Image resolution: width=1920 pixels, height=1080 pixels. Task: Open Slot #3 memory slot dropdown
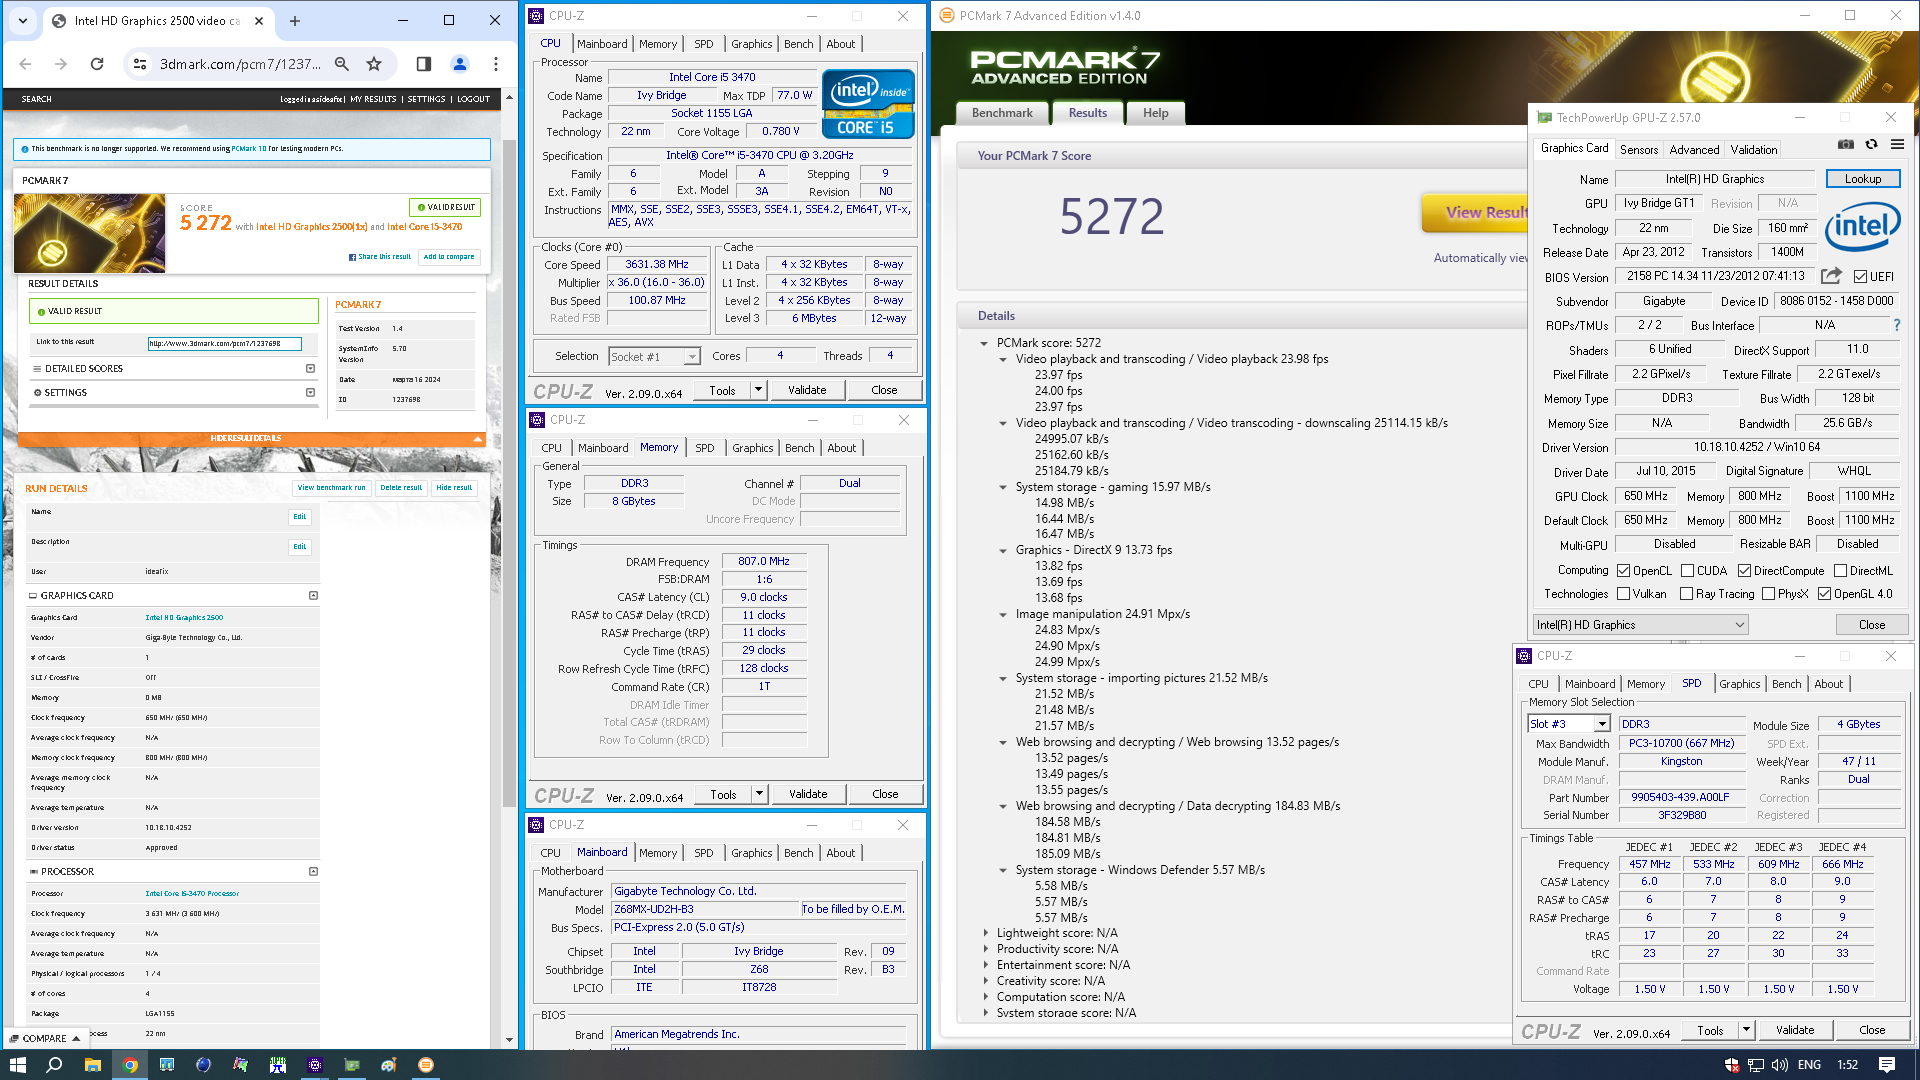[x=1569, y=724]
